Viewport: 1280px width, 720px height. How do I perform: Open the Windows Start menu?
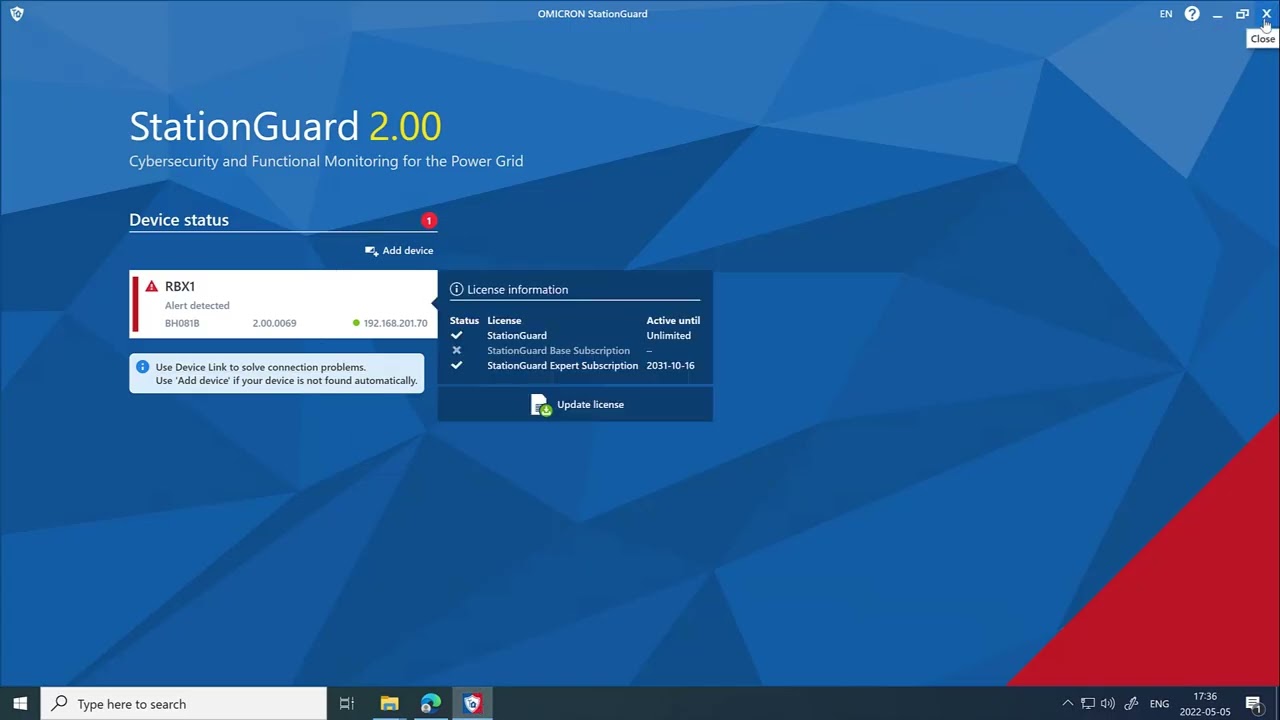[x=20, y=704]
